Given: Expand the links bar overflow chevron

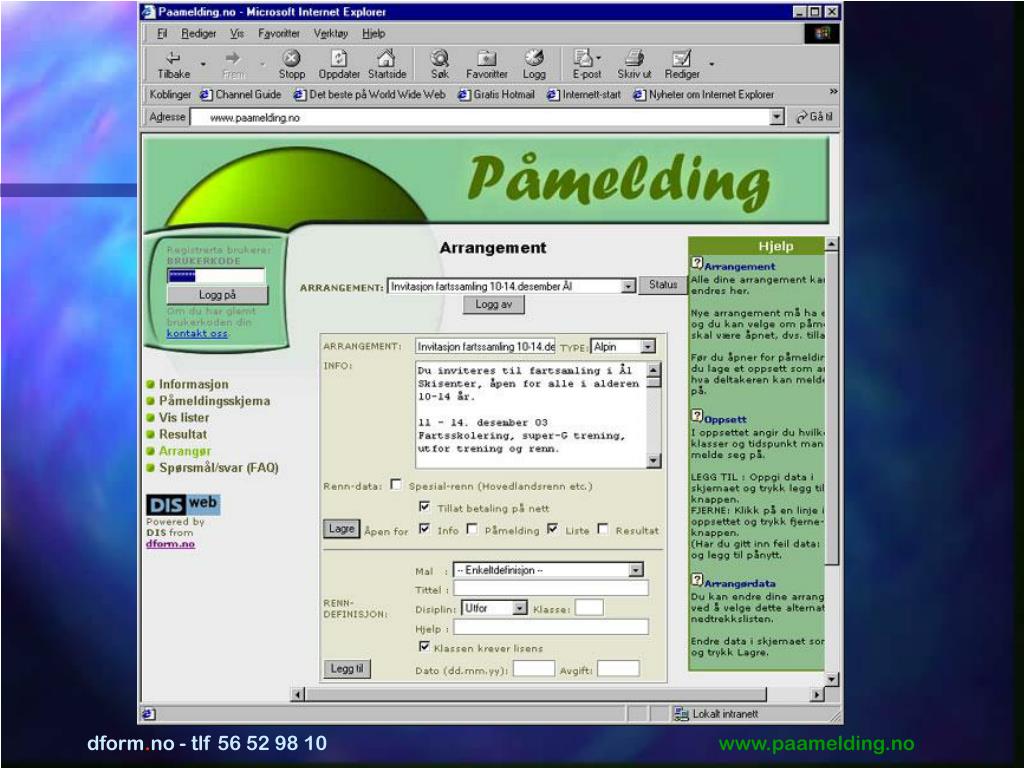Looking at the screenshot, I should (833, 91).
